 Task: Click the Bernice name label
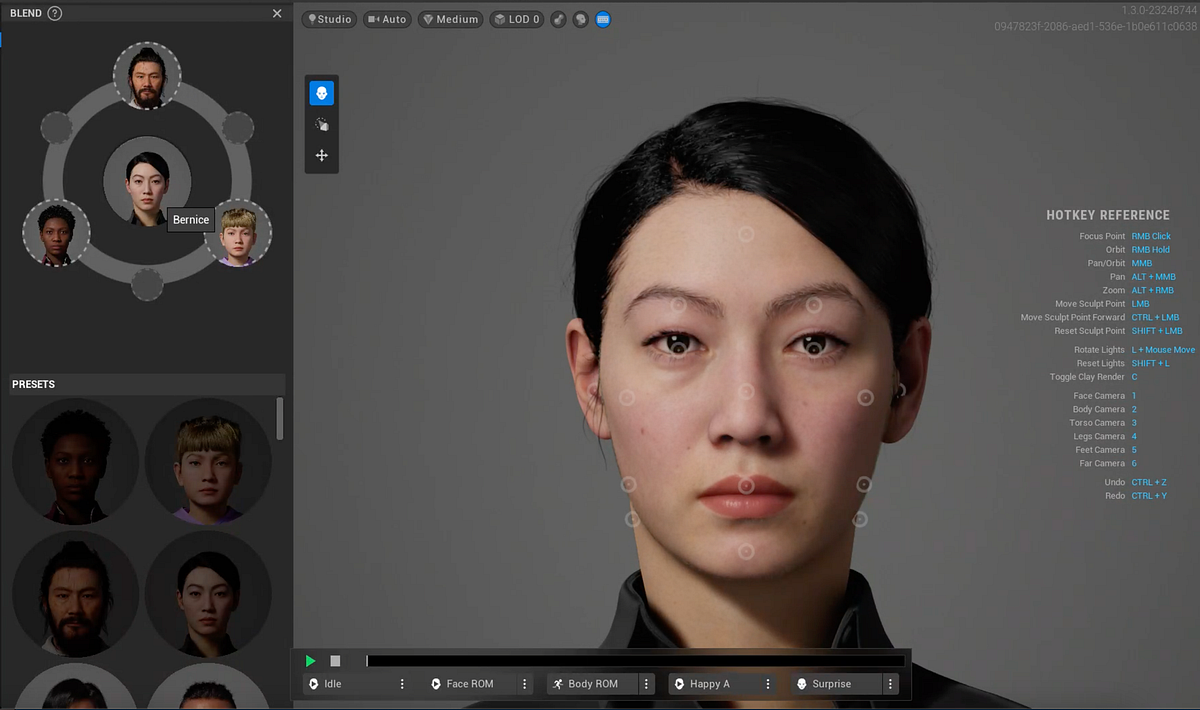(190, 219)
